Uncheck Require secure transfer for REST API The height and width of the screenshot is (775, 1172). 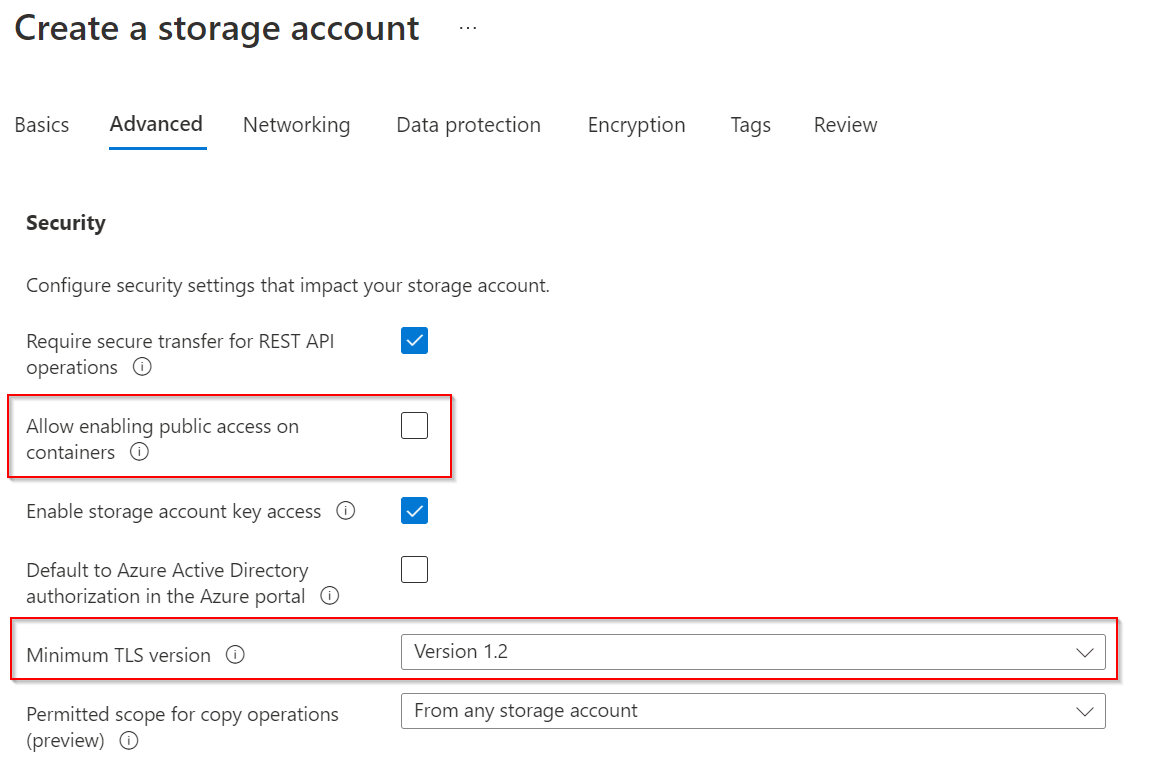[x=414, y=341]
